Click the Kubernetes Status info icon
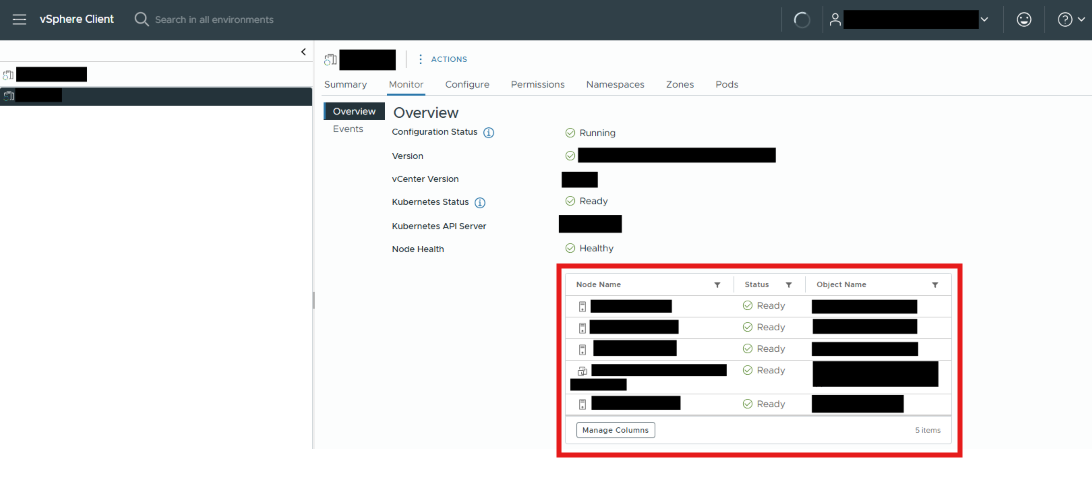The image size is (1092, 488). [480, 203]
